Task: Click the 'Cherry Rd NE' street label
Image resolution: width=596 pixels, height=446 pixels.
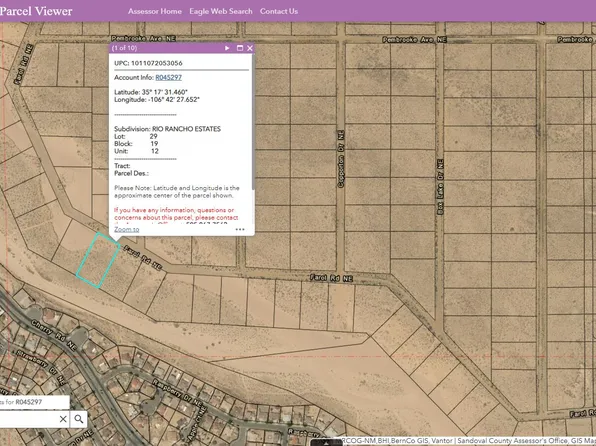Action: point(54,335)
